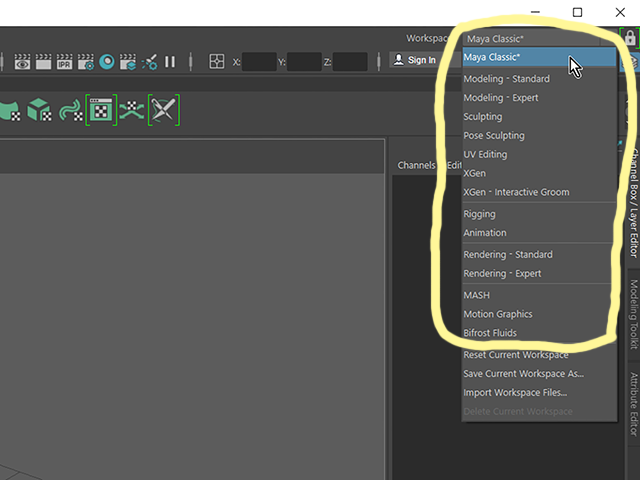The width and height of the screenshot is (640, 480).
Task: Click Import Workspace Files...
Action: (539, 392)
